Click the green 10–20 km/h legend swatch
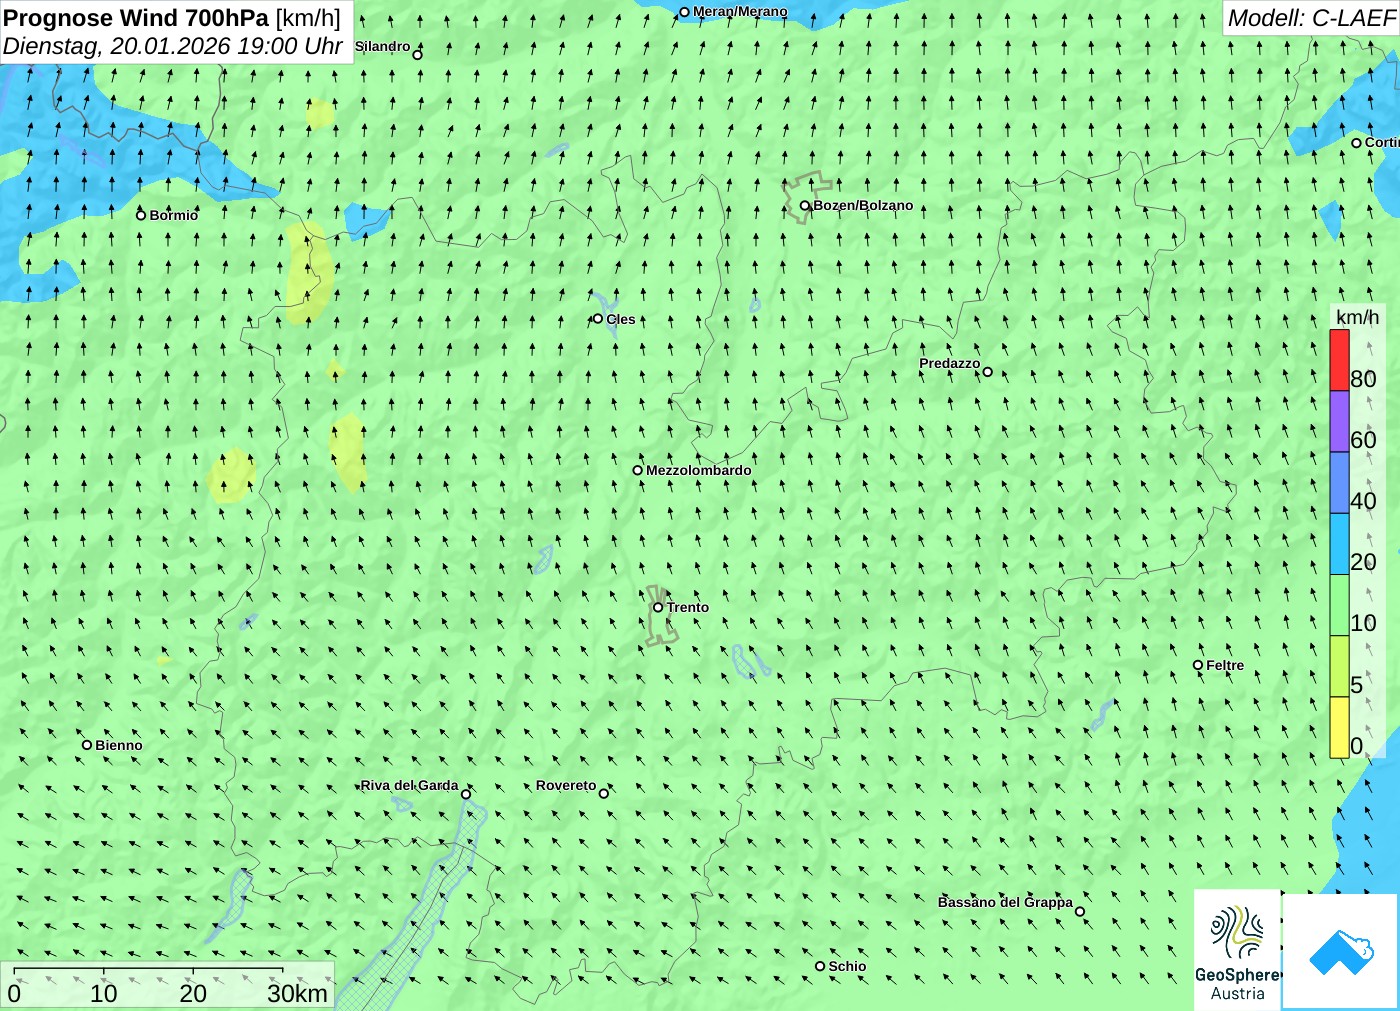Screen dimensions: 1400x1011 click(1339, 605)
